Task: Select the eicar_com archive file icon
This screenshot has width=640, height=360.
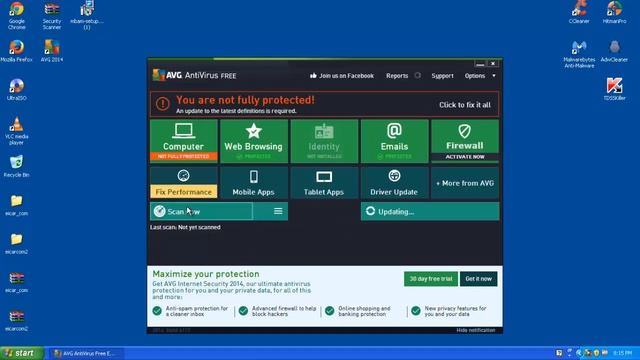Action: pos(16,282)
